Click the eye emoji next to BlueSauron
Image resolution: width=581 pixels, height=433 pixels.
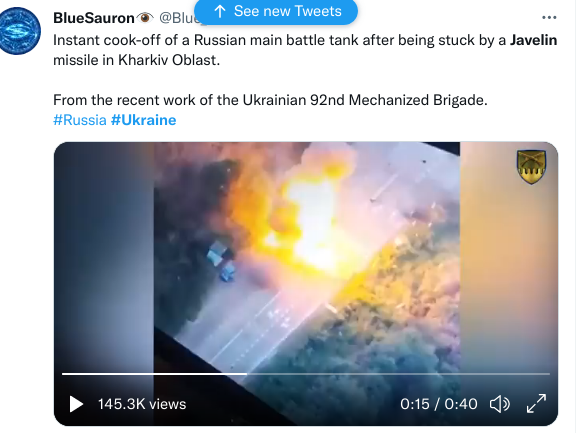pos(145,17)
